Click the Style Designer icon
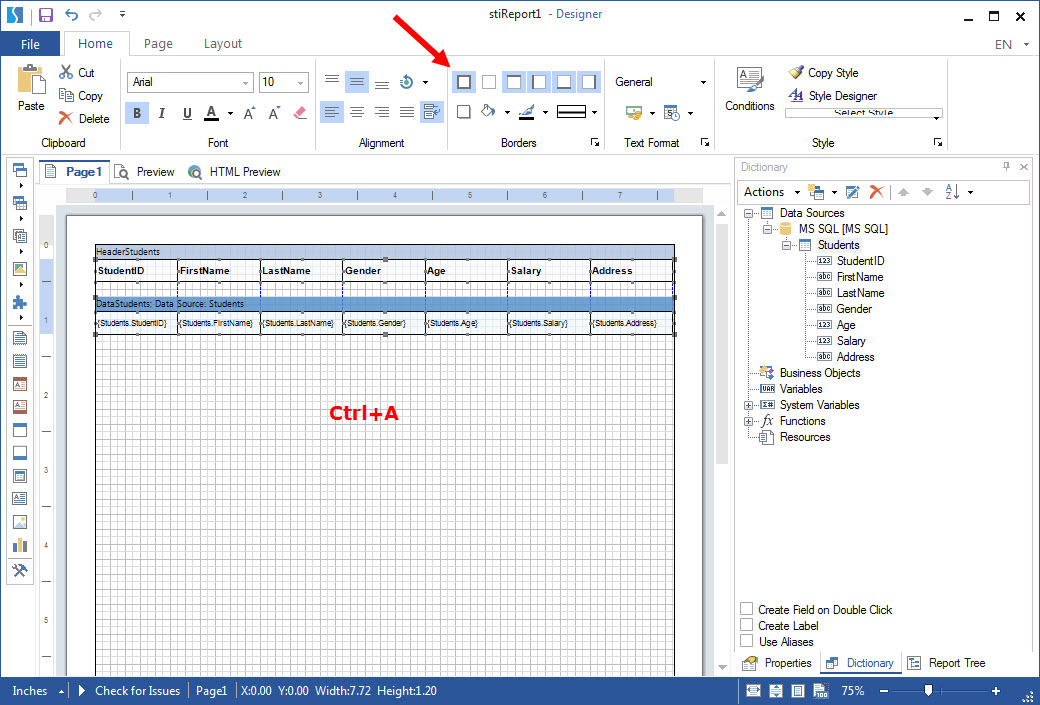Screen dimensions: 1040x705 coord(796,96)
